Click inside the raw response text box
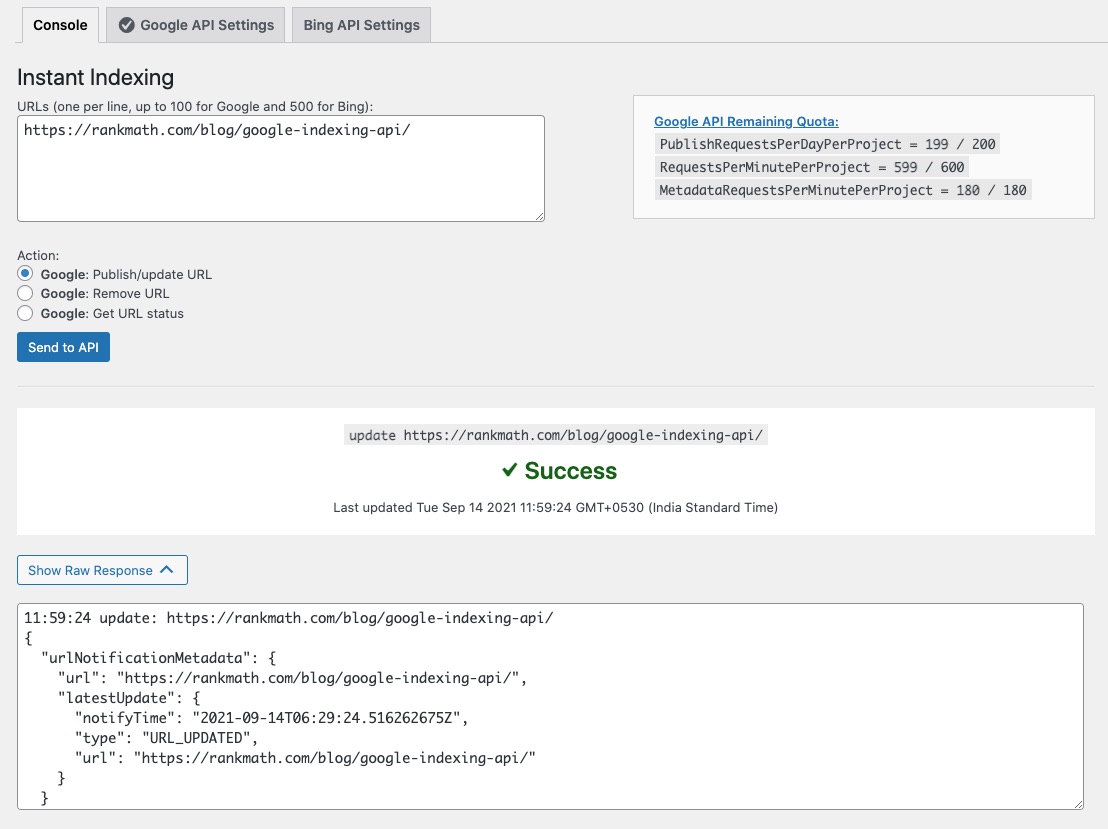The height and width of the screenshot is (829, 1108). (x=550, y=706)
